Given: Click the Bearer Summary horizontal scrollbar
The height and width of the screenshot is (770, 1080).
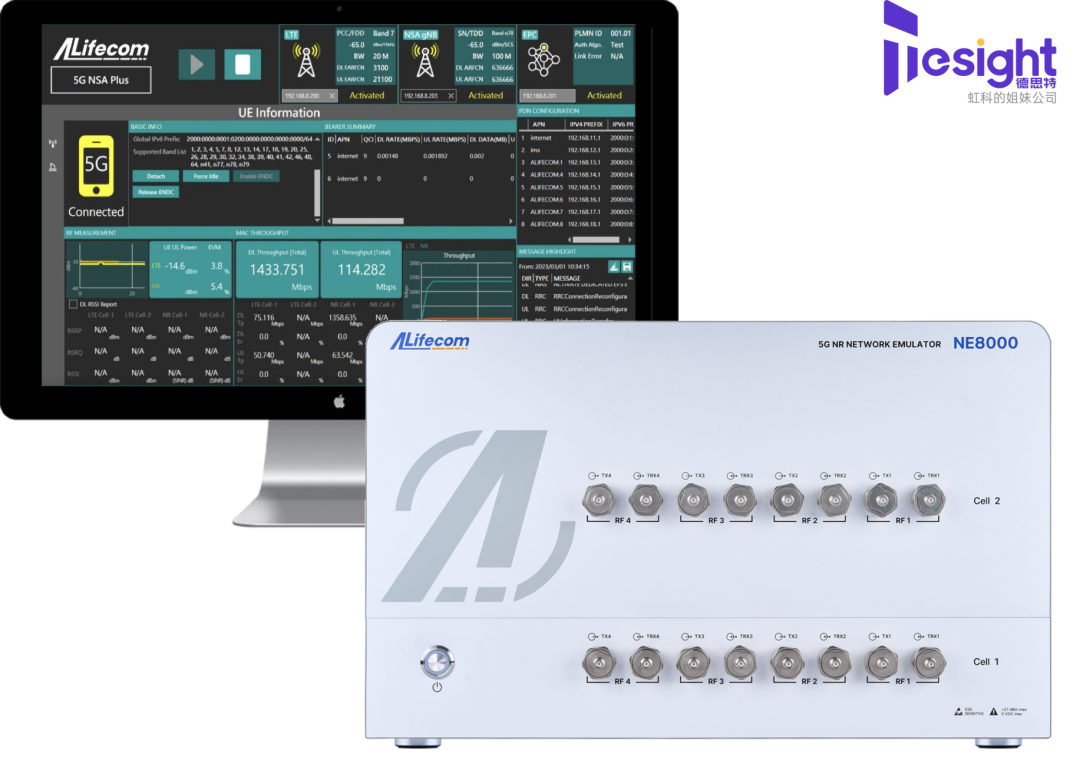Looking at the screenshot, I should click(368, 221).
